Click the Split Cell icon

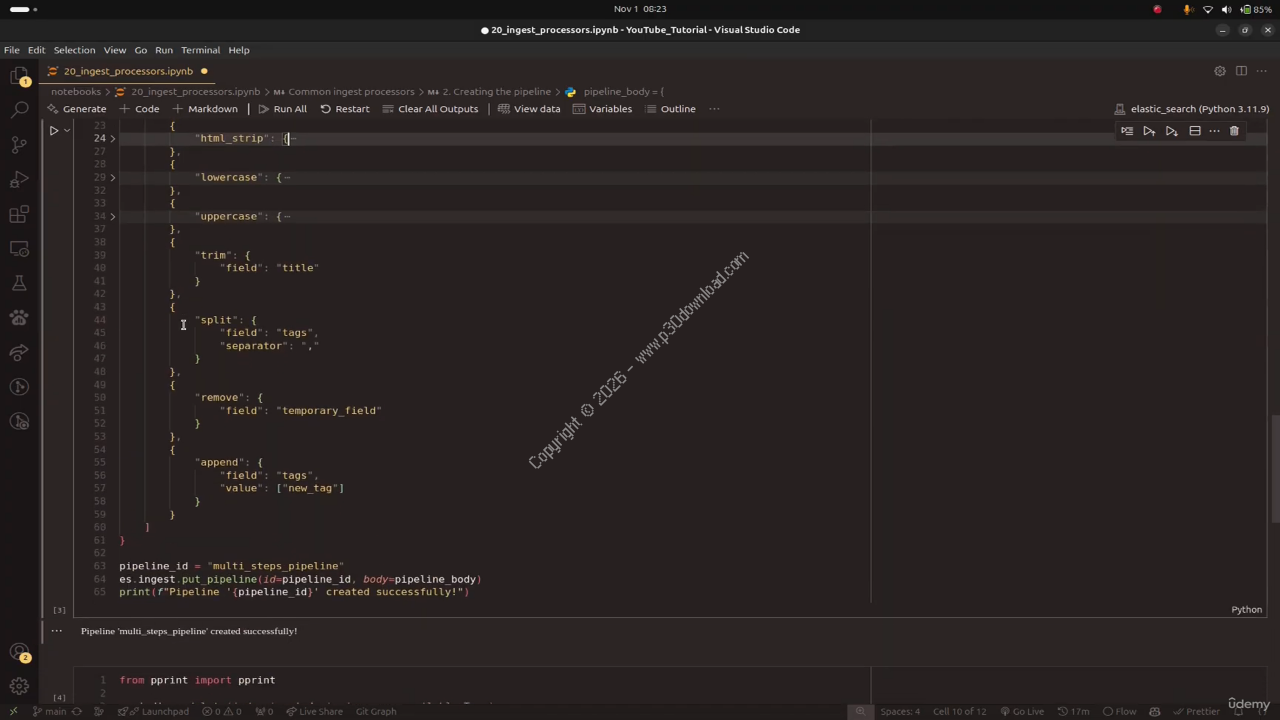point(1194,131)
